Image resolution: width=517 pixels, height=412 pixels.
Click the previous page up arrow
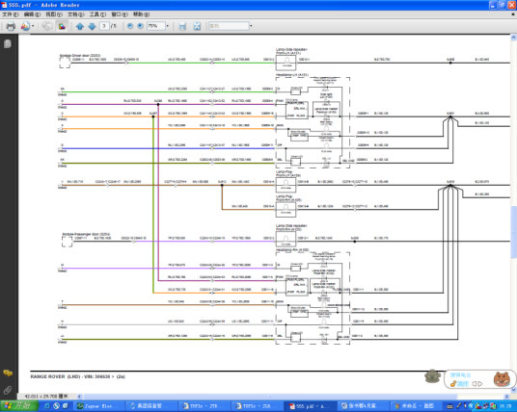click(x=80, y=26)
